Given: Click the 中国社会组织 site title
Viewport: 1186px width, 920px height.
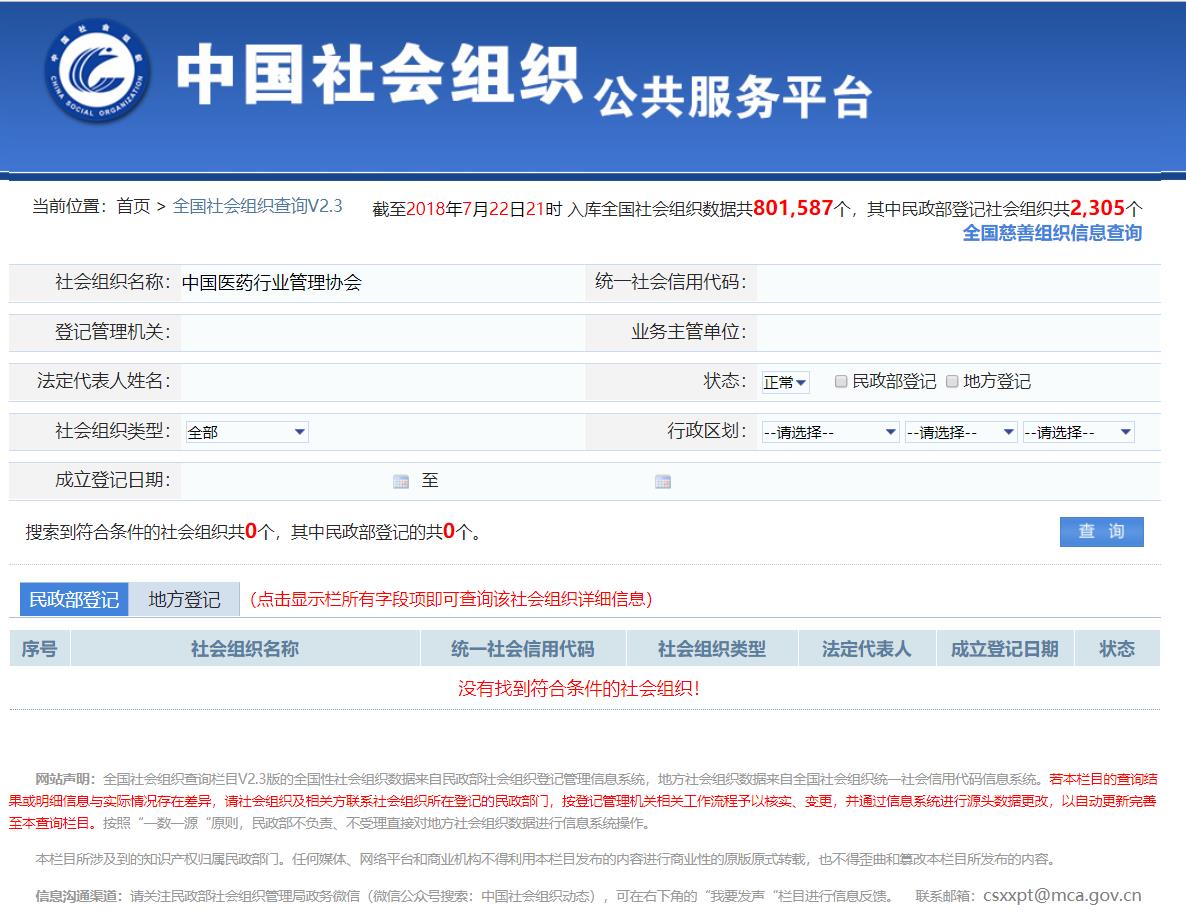Looking at the screenshot, I should coord(379,74).
